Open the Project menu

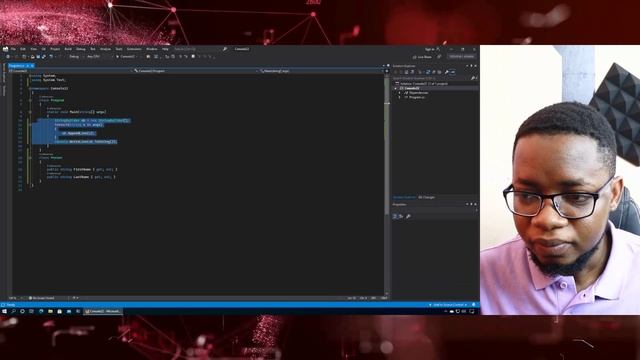coord(55,49)
